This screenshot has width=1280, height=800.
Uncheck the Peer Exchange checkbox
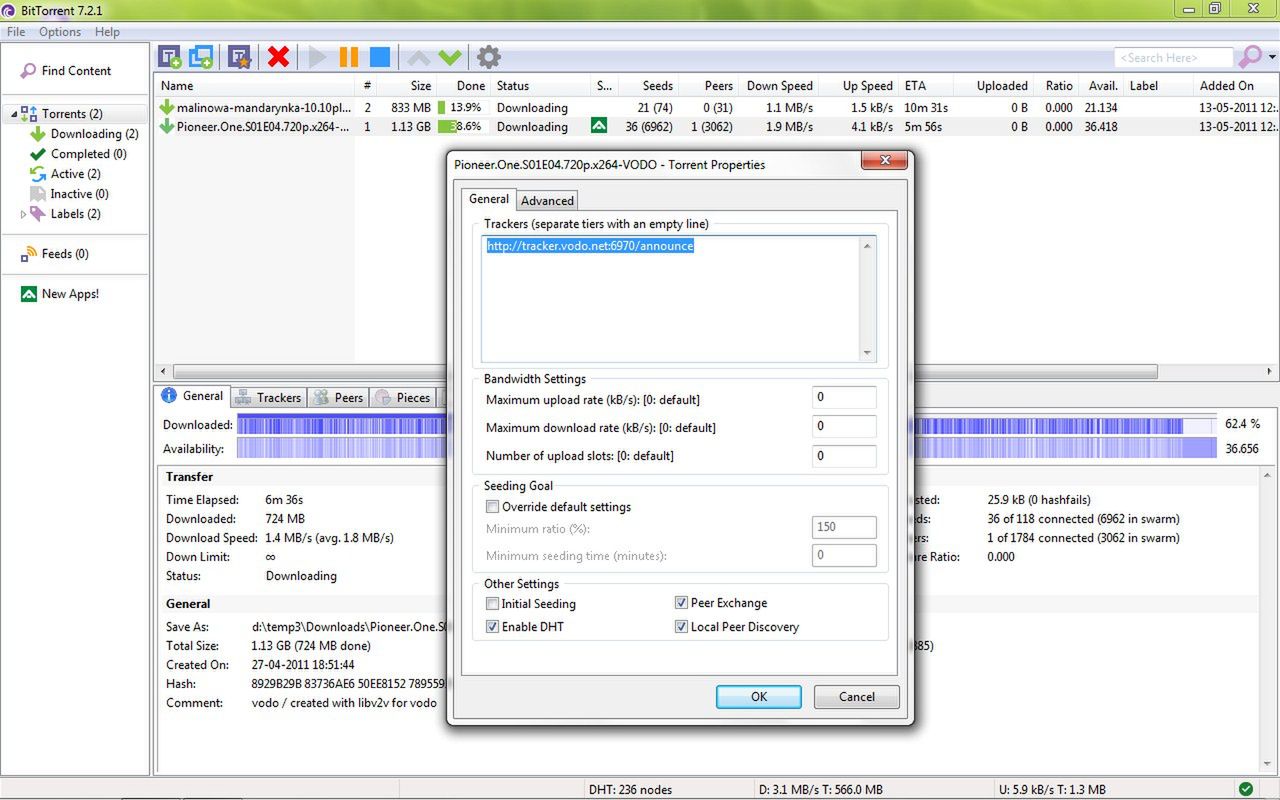(681, 603)
